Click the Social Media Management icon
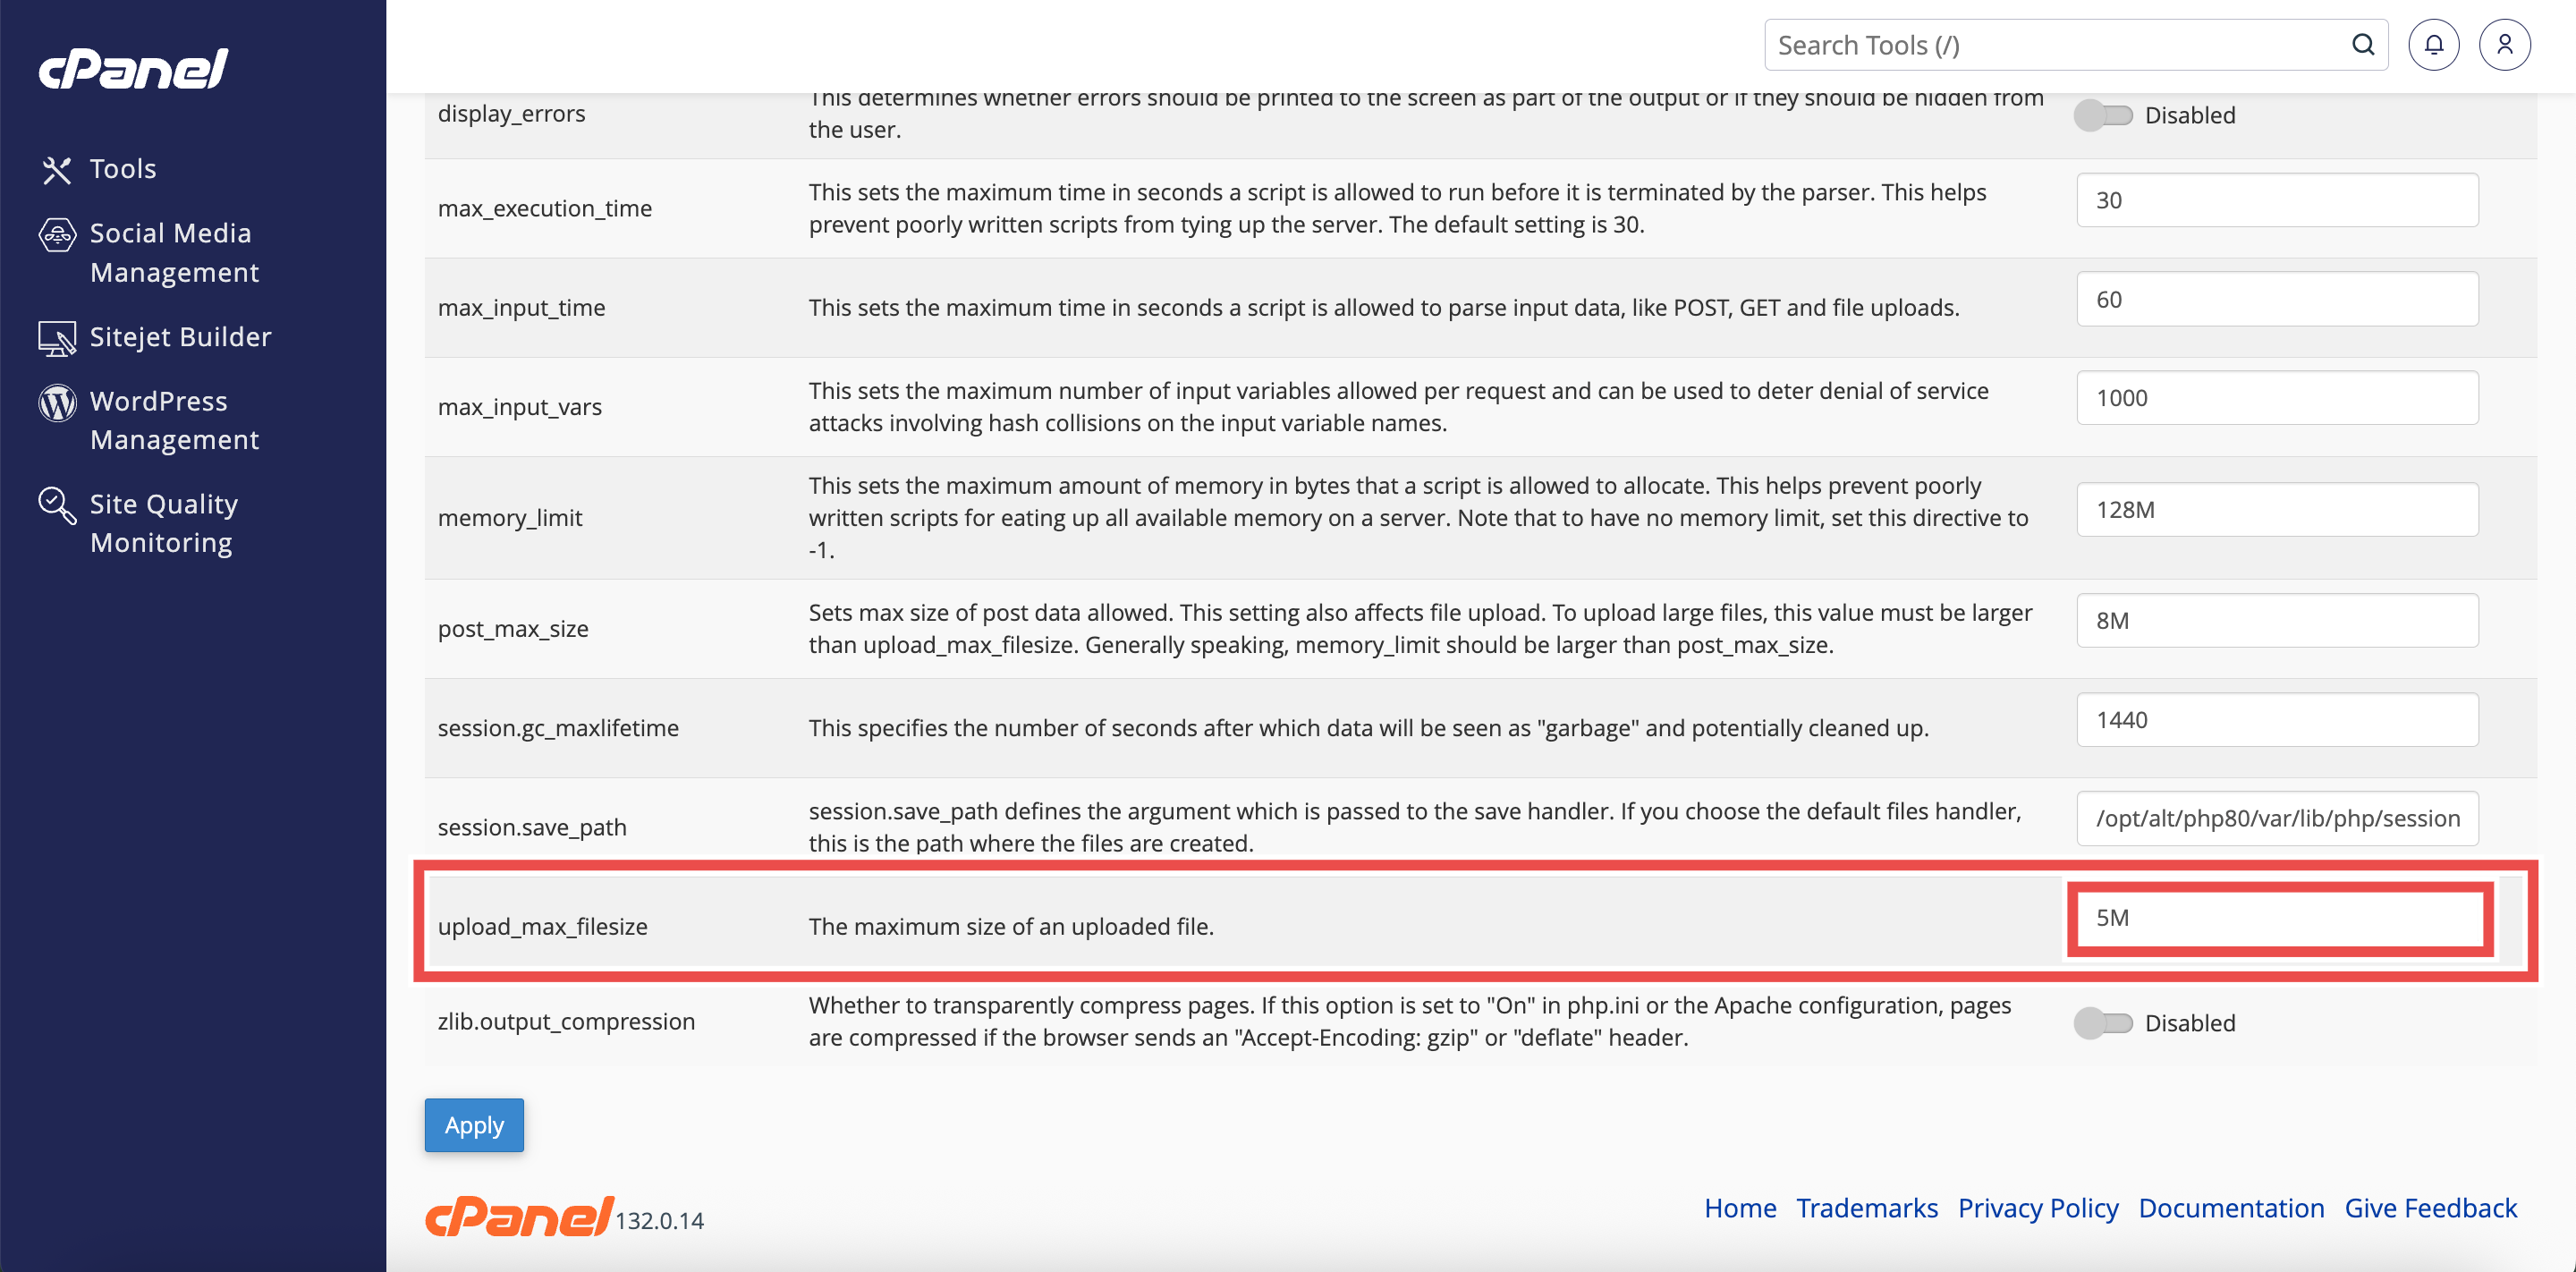Viewport: 2576px width, 1272px height. (x=57, y=235)
